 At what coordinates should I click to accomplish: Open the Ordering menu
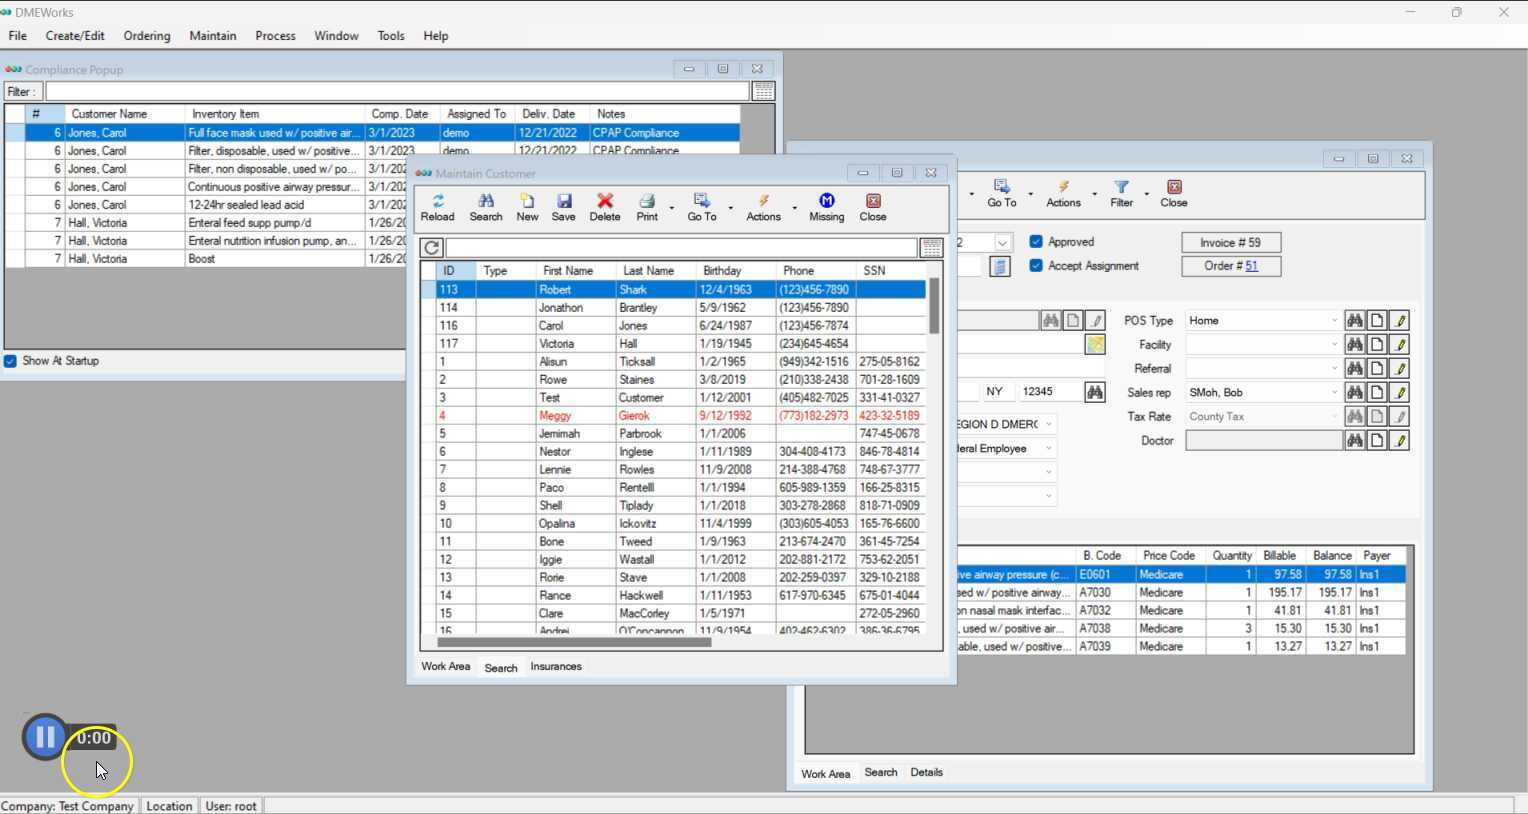coord(147,36)
